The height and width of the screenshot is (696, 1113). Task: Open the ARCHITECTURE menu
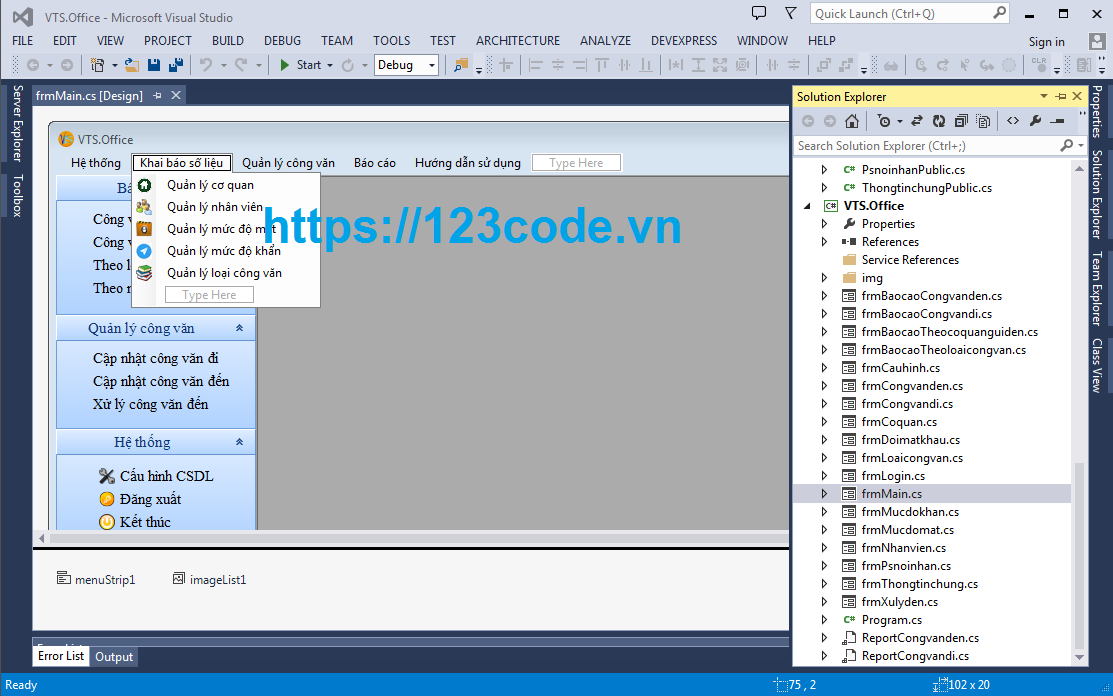point(517,40)
